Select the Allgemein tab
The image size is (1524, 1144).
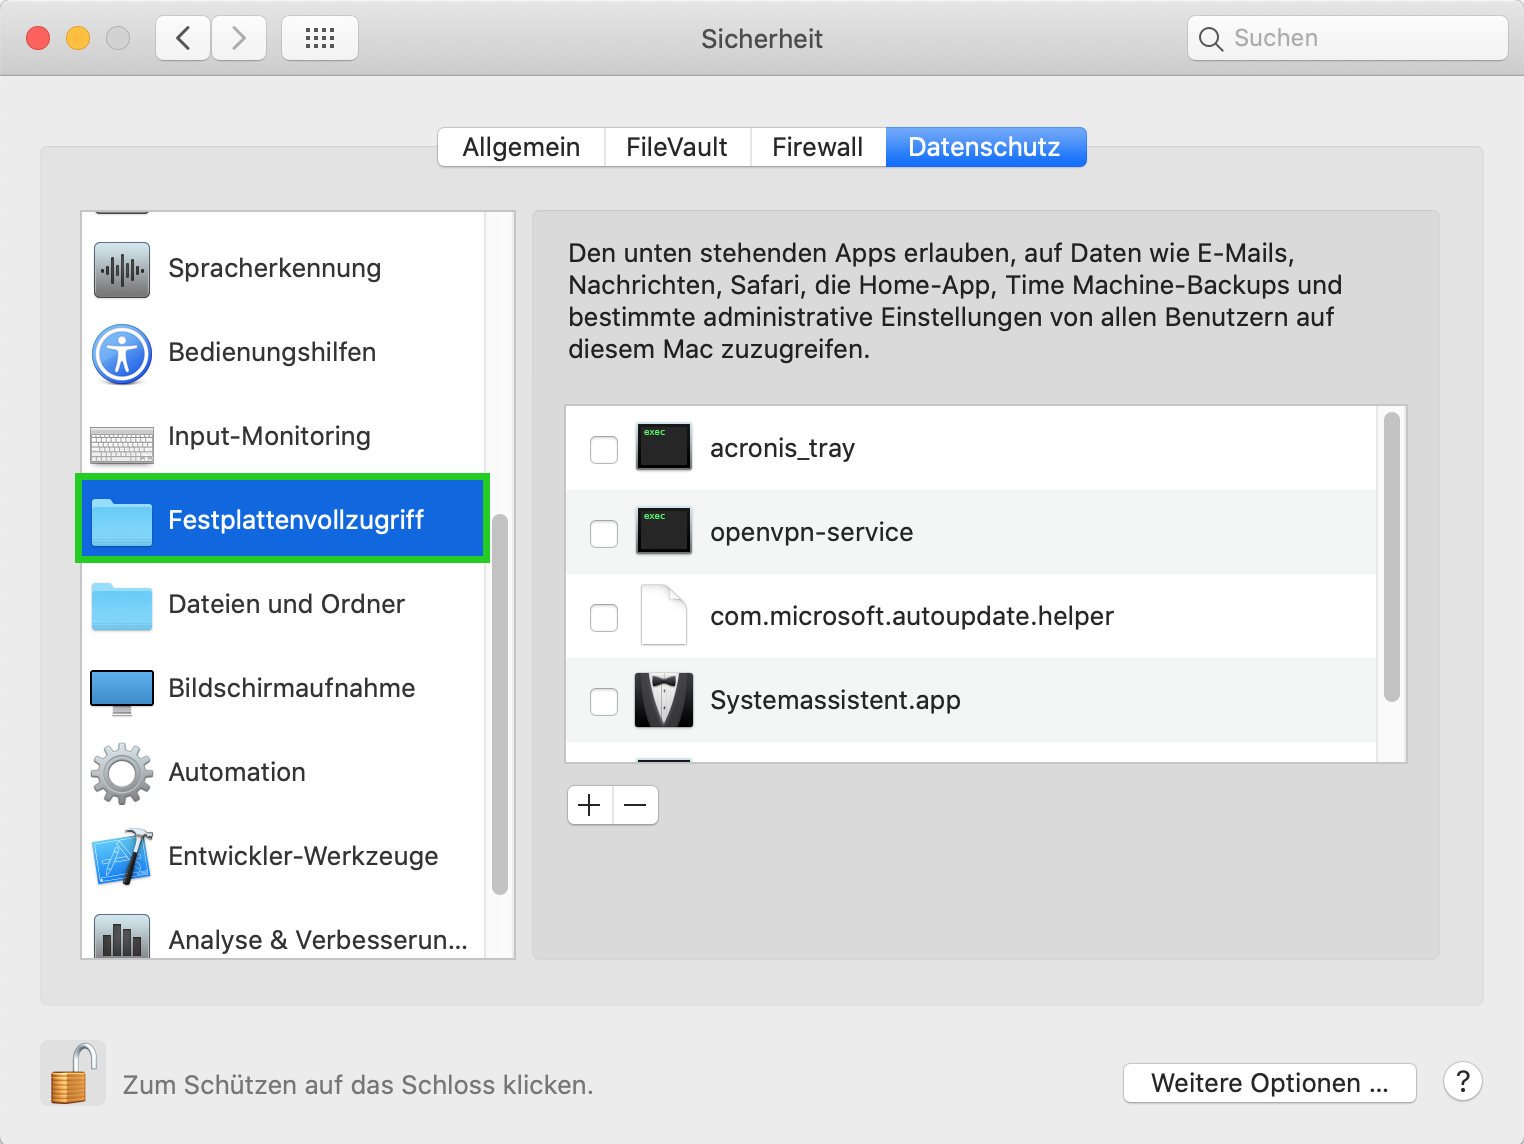click(521, 147)
